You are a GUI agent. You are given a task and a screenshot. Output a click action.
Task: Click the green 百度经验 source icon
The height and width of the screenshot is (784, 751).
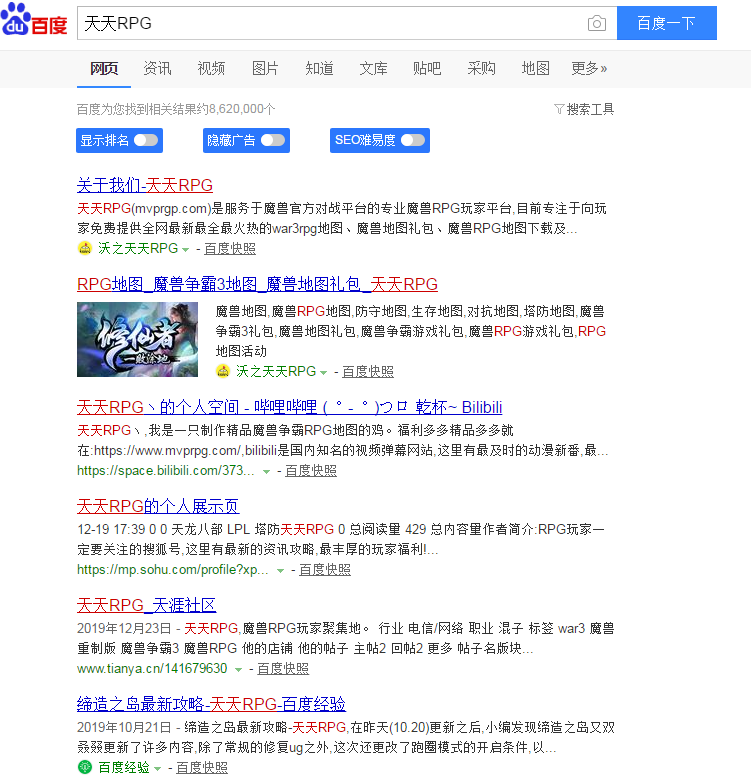85,766
